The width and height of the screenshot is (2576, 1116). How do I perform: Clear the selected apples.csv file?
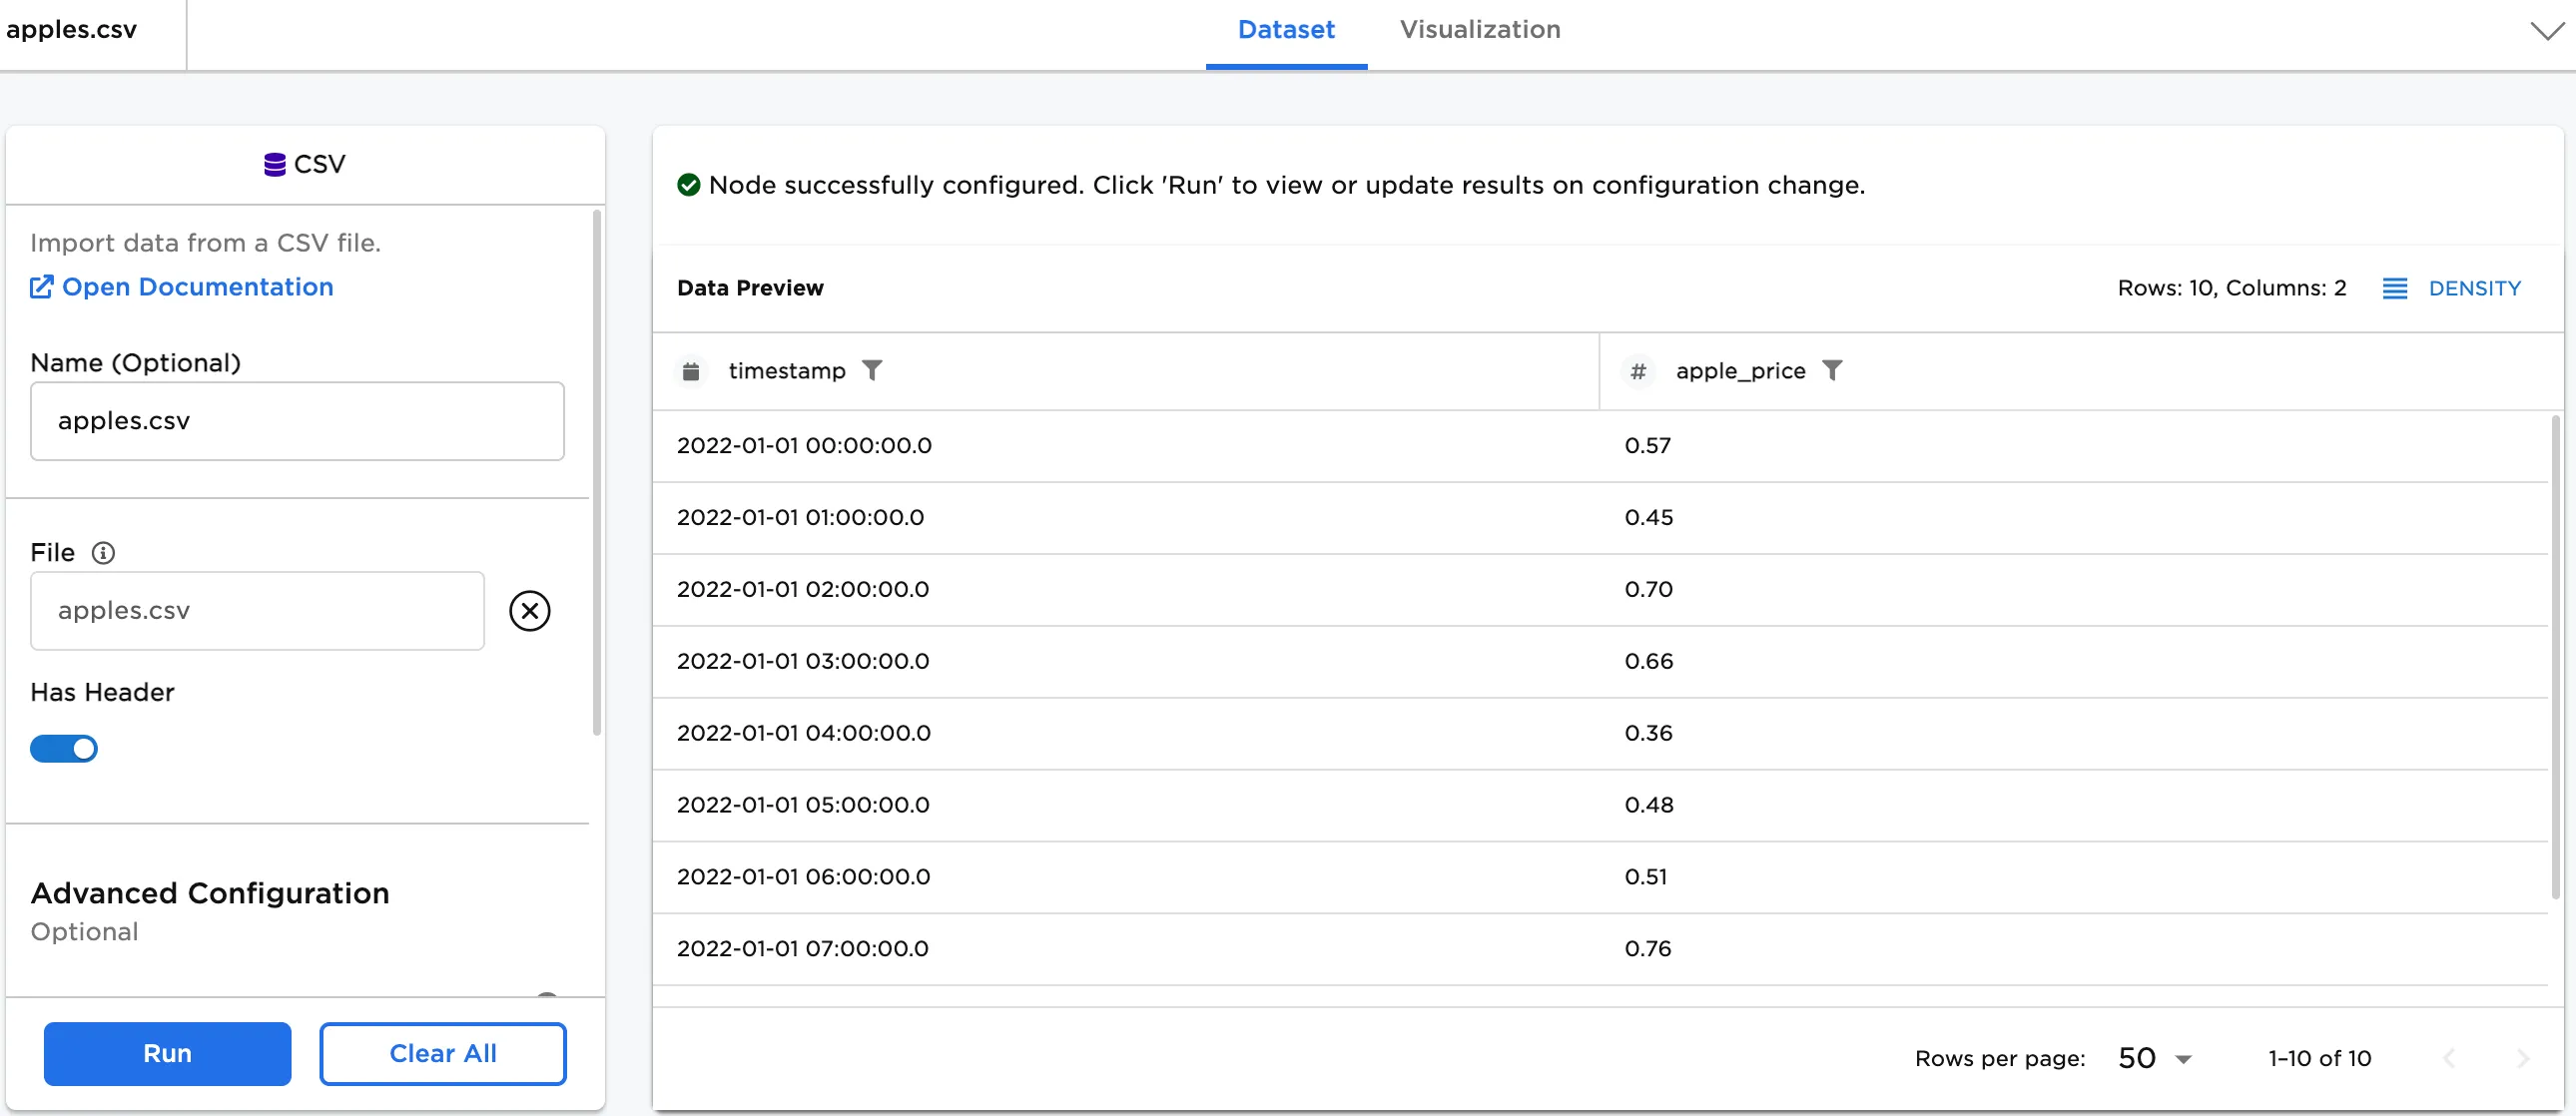point(530,610)
